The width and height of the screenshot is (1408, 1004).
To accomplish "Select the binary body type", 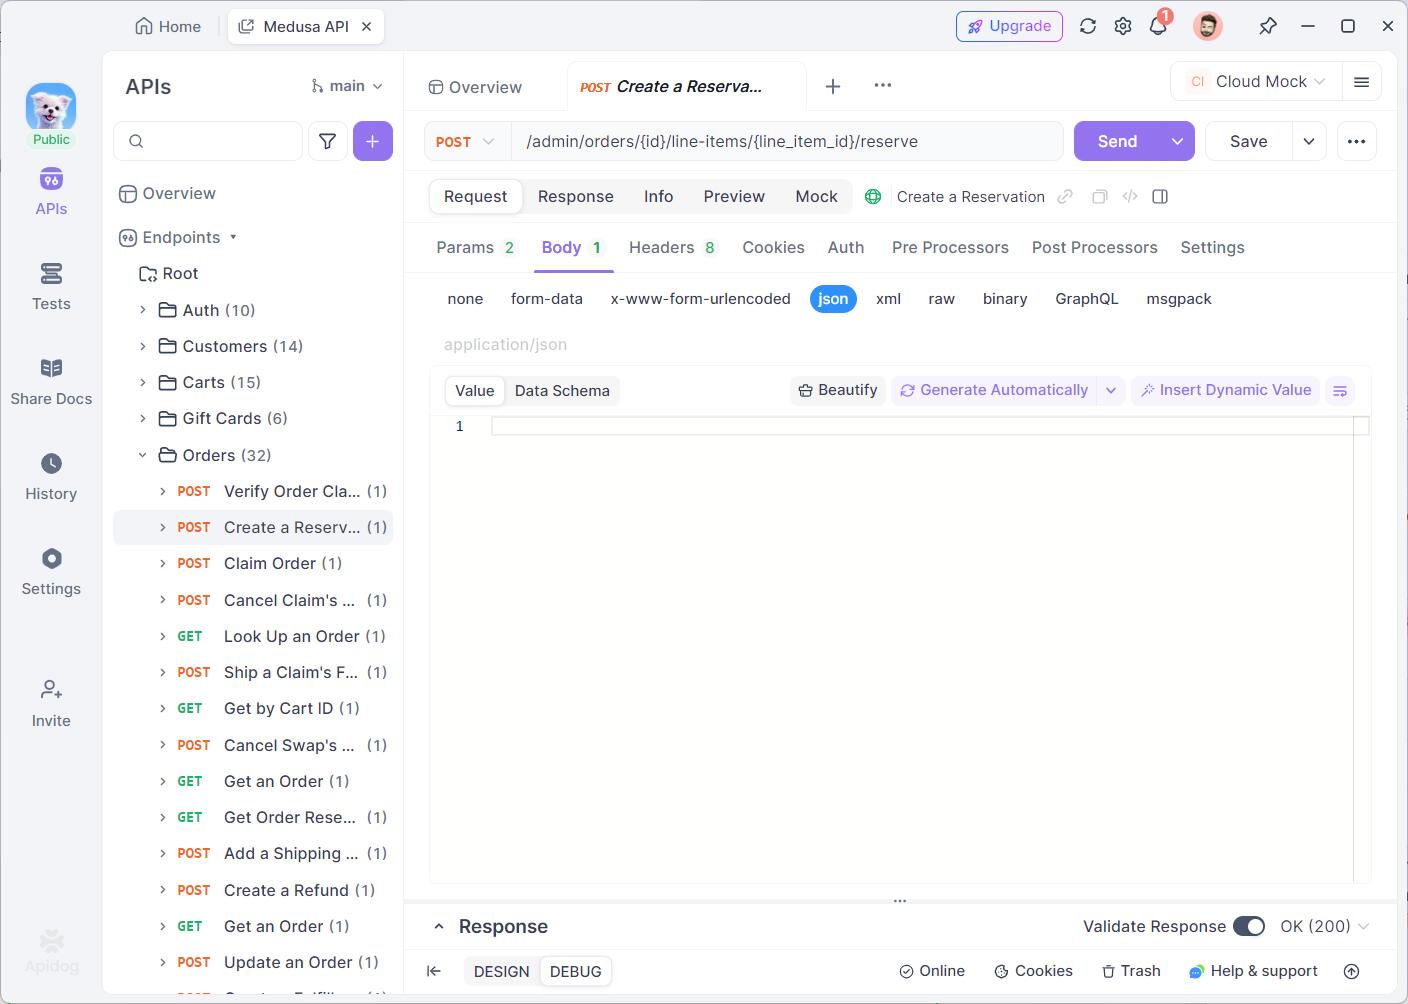I will (x=1005, y=299).
